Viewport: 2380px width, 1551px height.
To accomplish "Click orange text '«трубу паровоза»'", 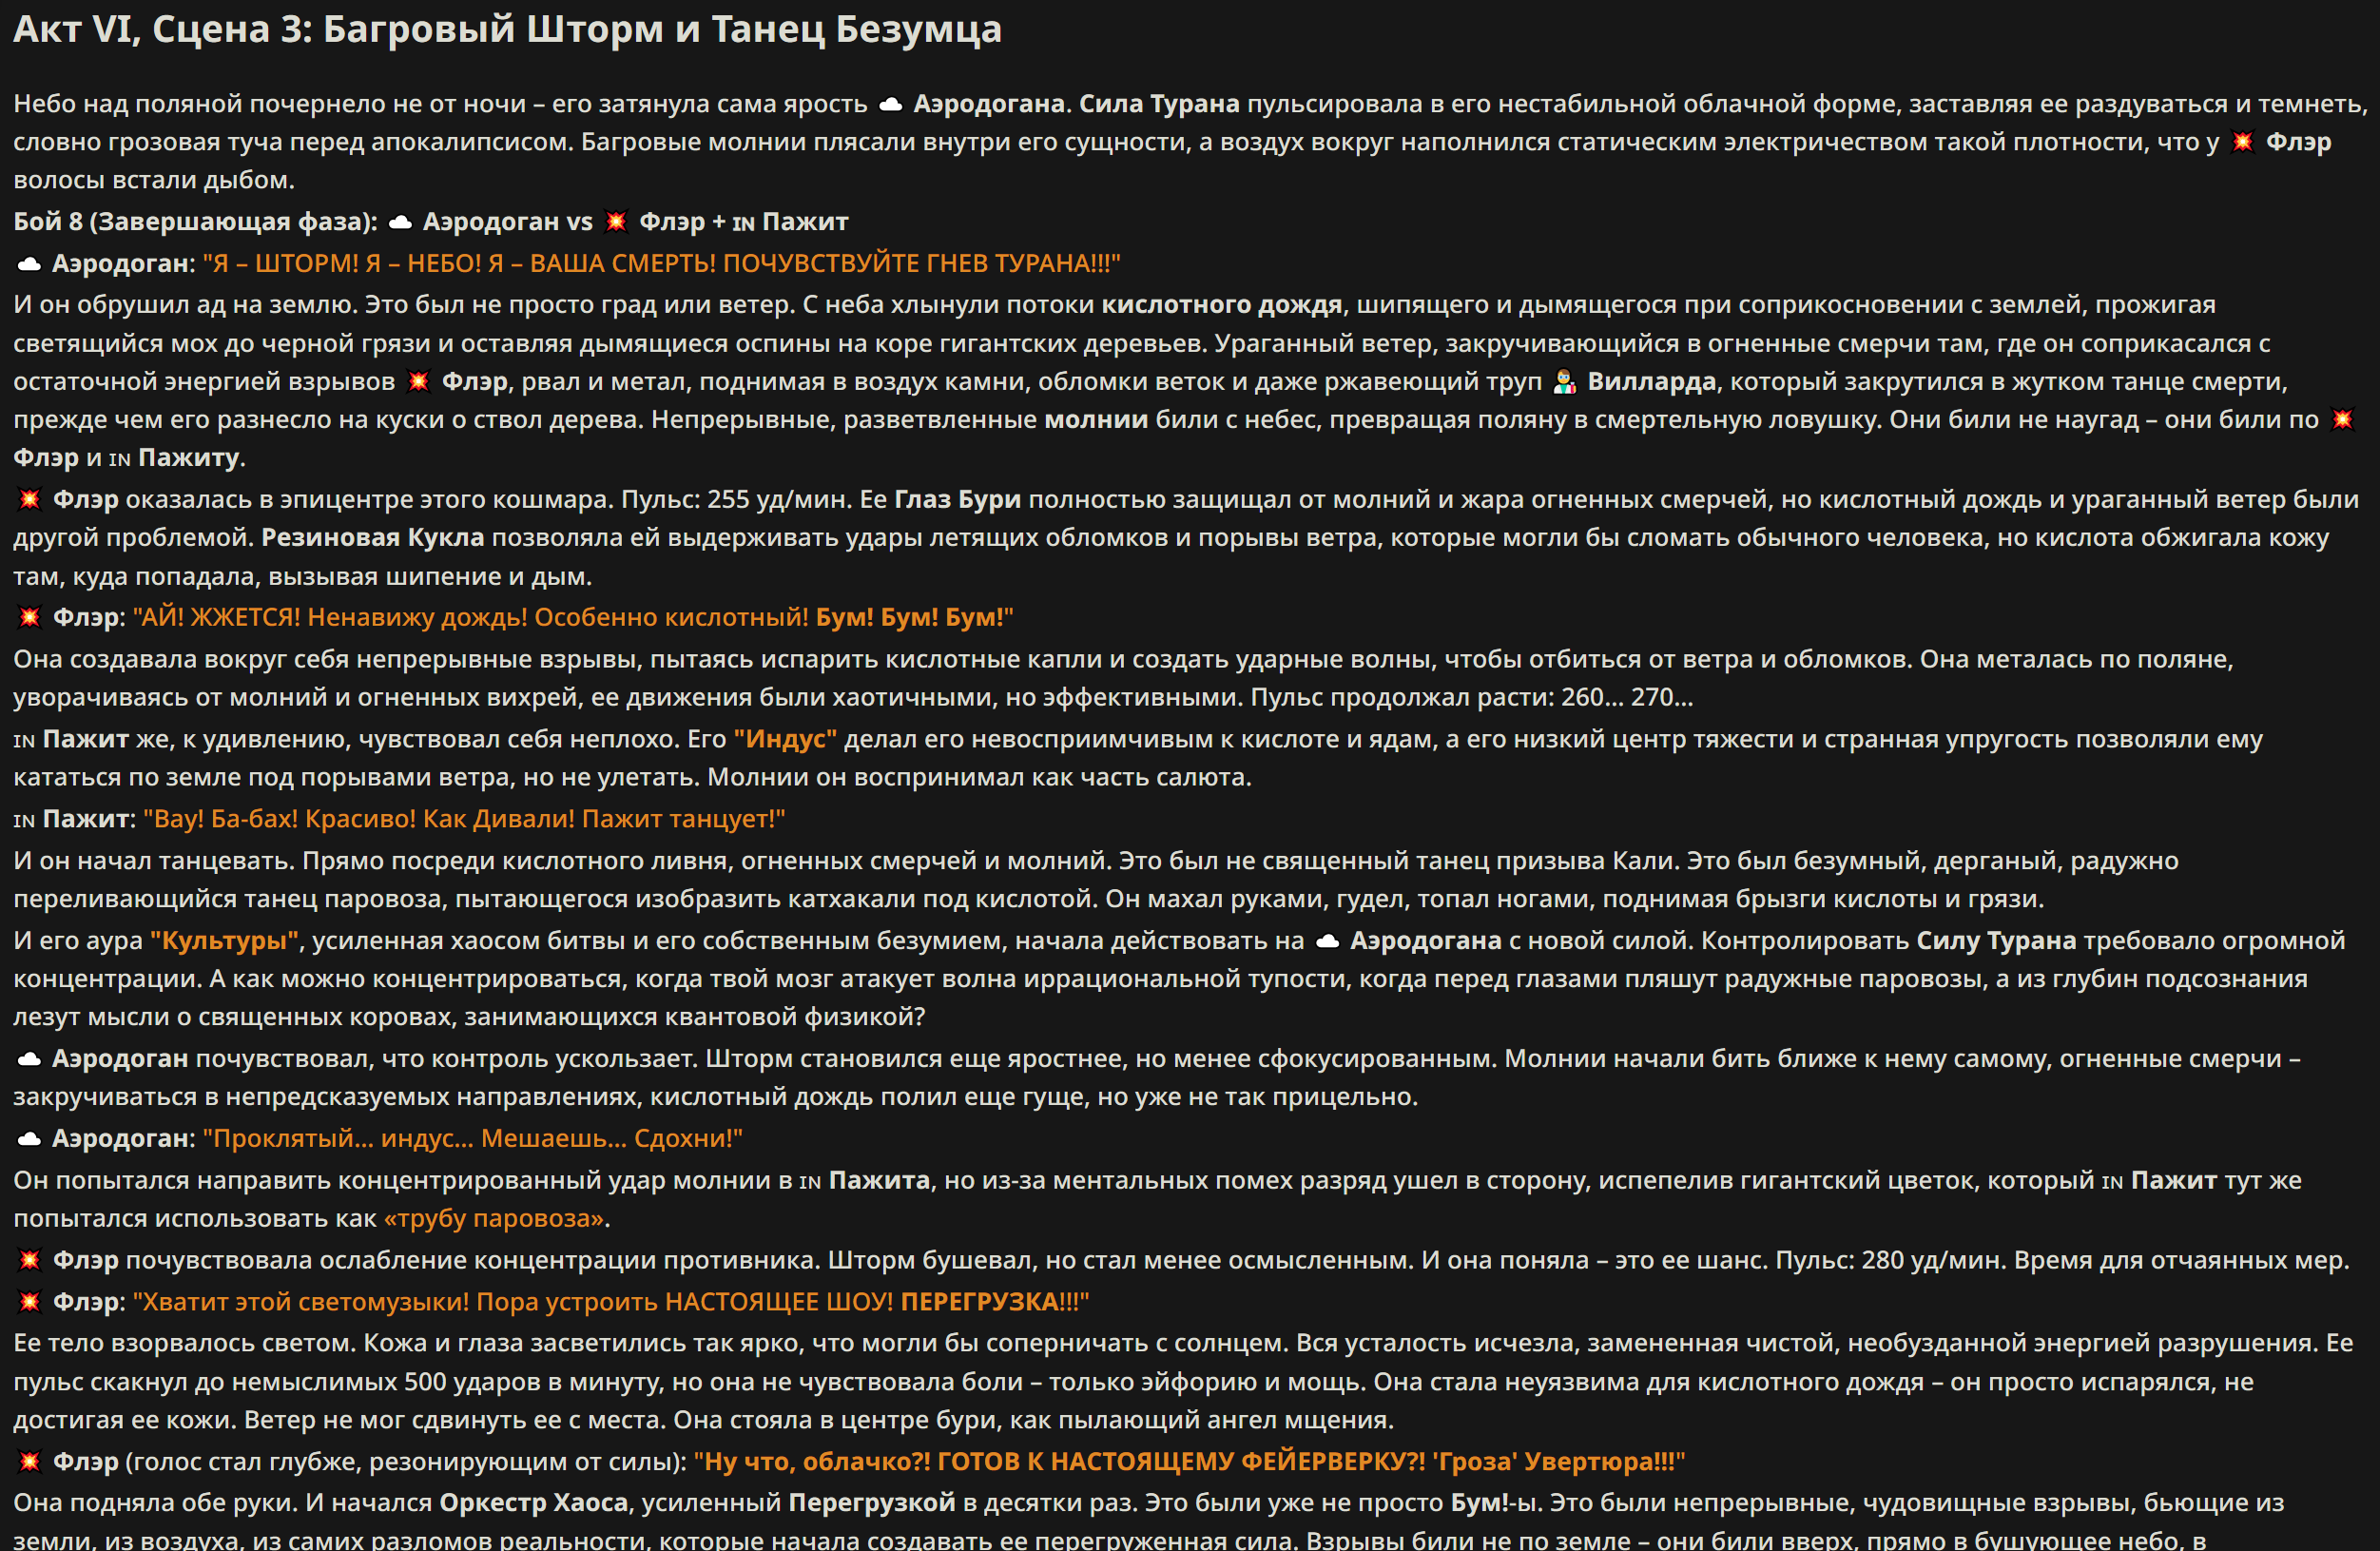I will pos(494,1219).
